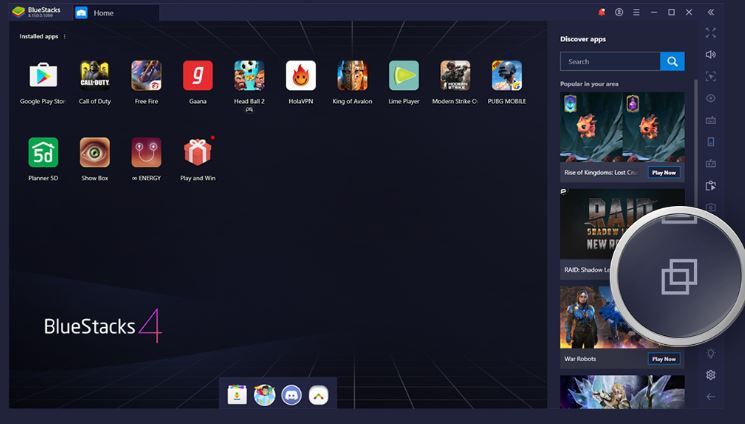Open the ENERGY app
745x424 pixels.
[x=146, y=153]
